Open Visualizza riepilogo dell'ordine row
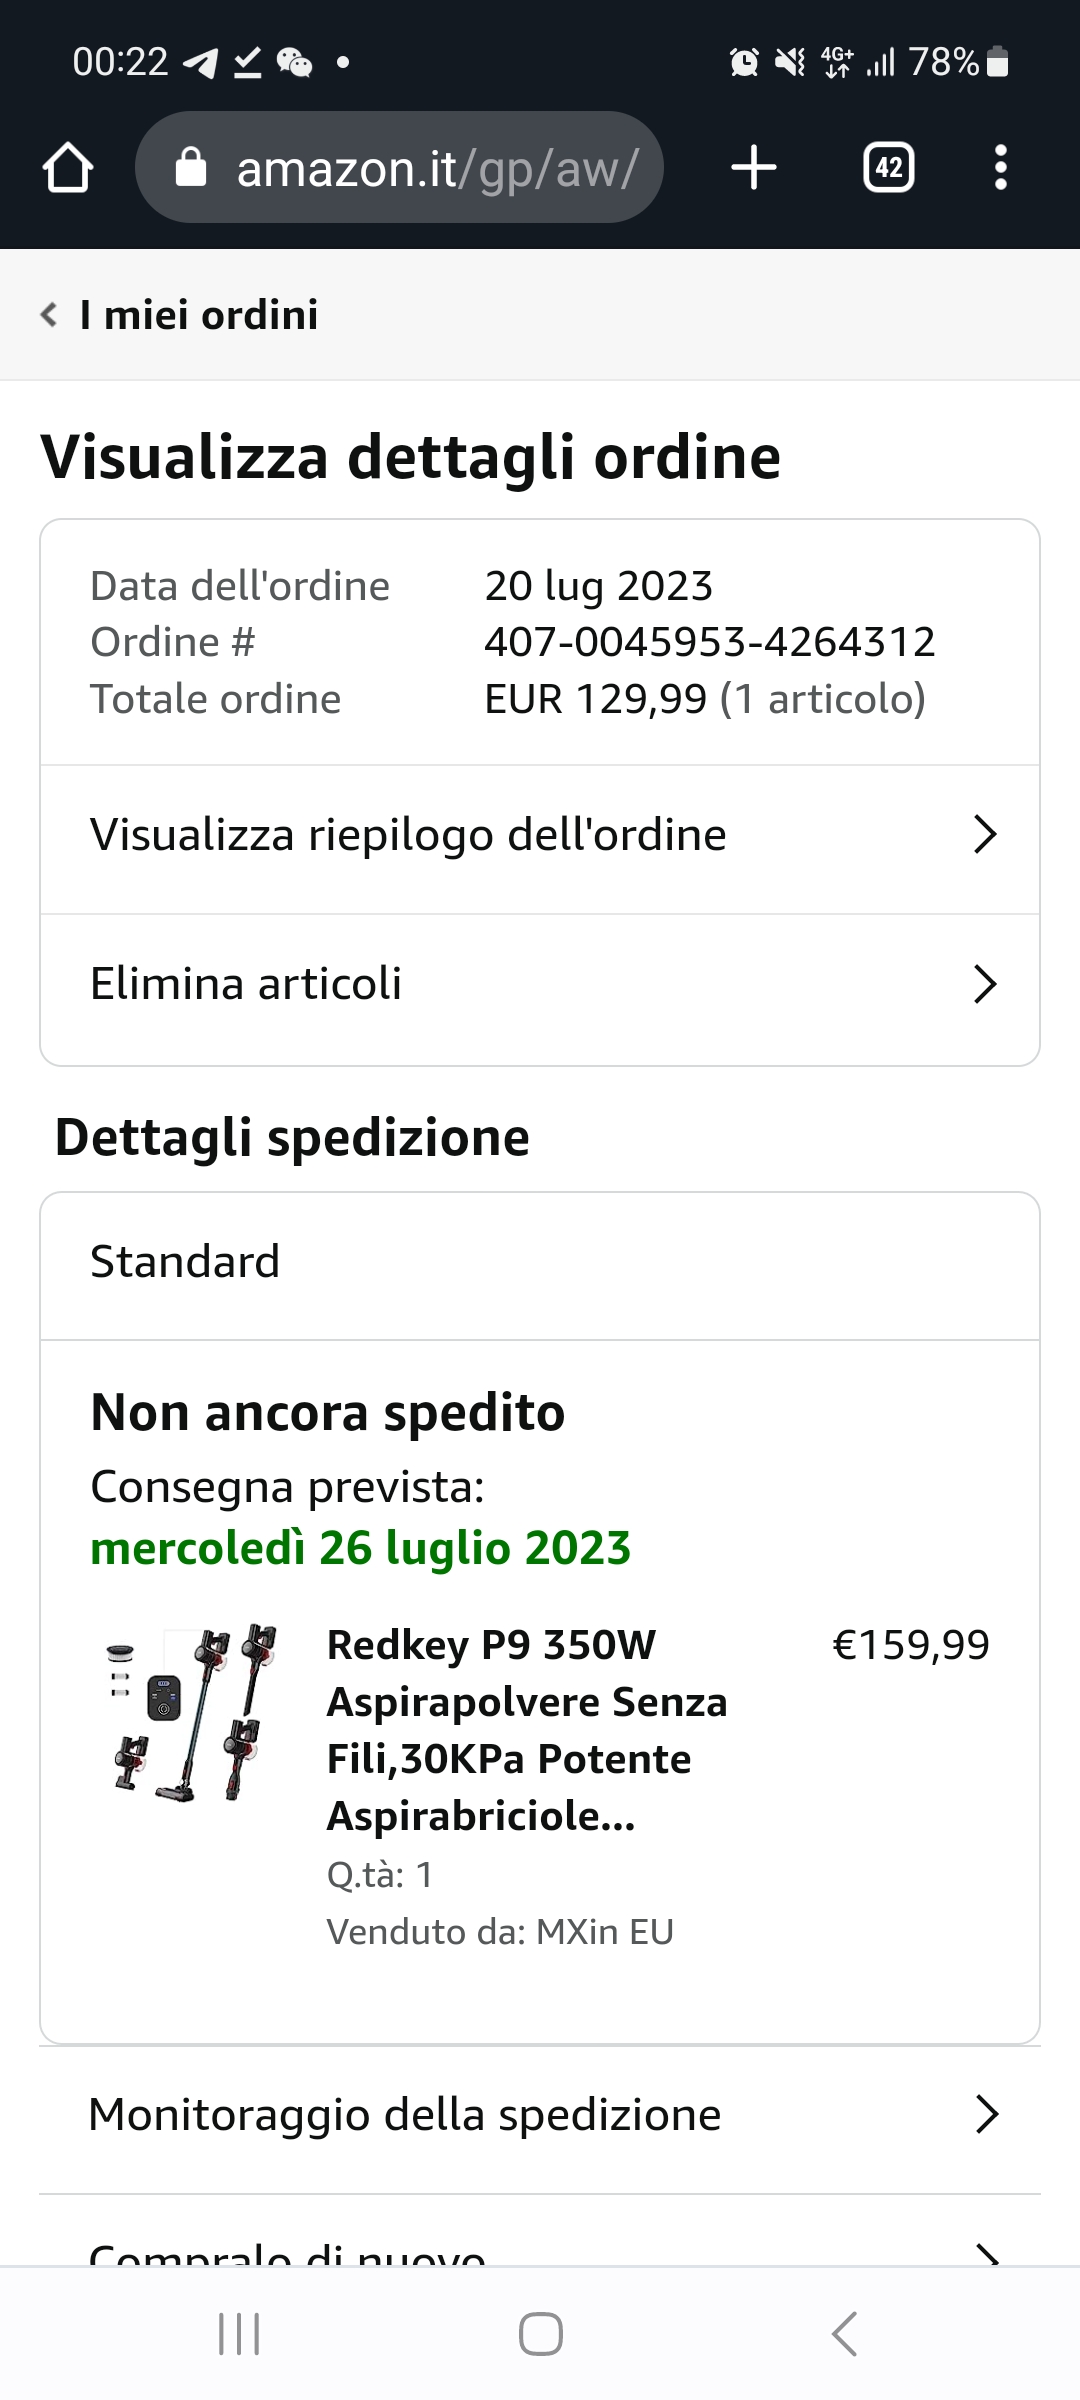1080x2400 pixels. coord(540,840)
